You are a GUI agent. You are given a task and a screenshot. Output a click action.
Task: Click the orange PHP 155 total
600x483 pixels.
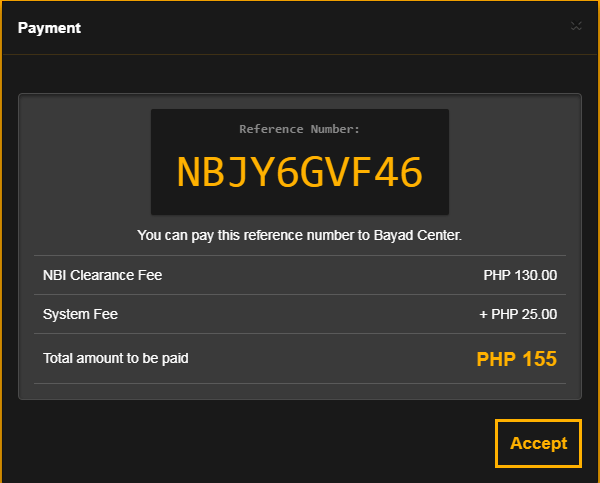coord(516,359)
